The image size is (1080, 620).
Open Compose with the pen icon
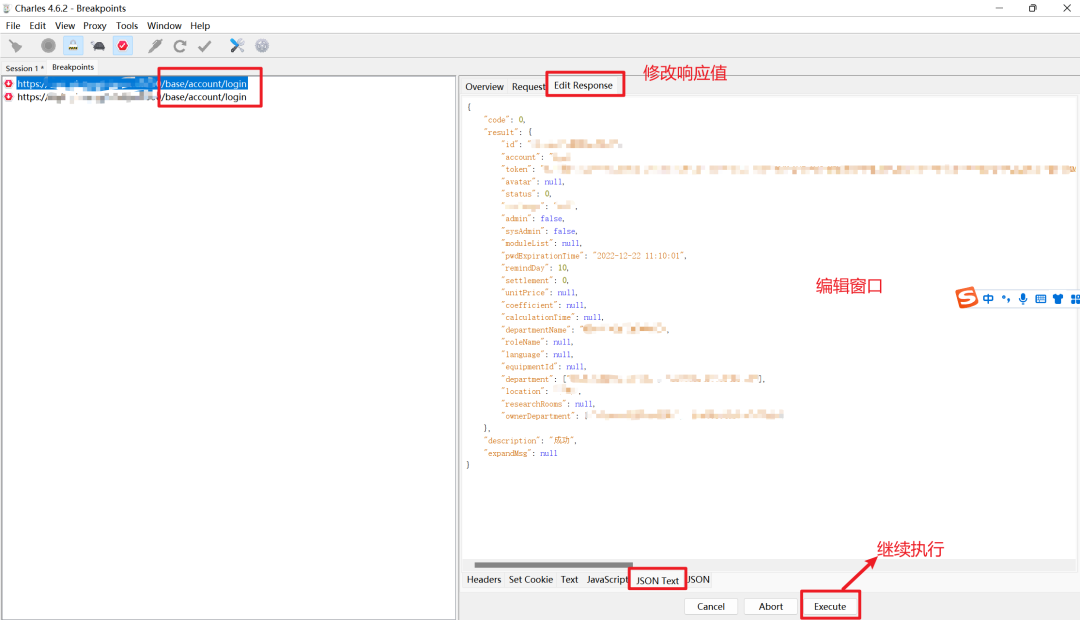coord(155,46)
